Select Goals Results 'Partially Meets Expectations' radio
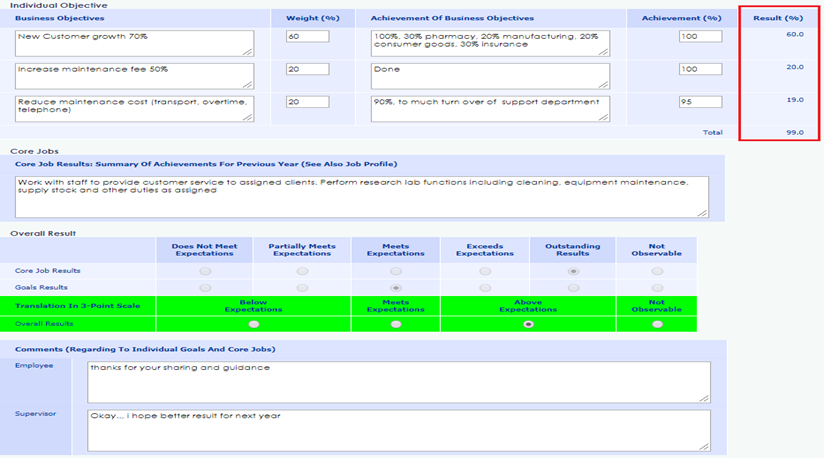This screenshot has height=458, width=824. click(x=302, y=288)
